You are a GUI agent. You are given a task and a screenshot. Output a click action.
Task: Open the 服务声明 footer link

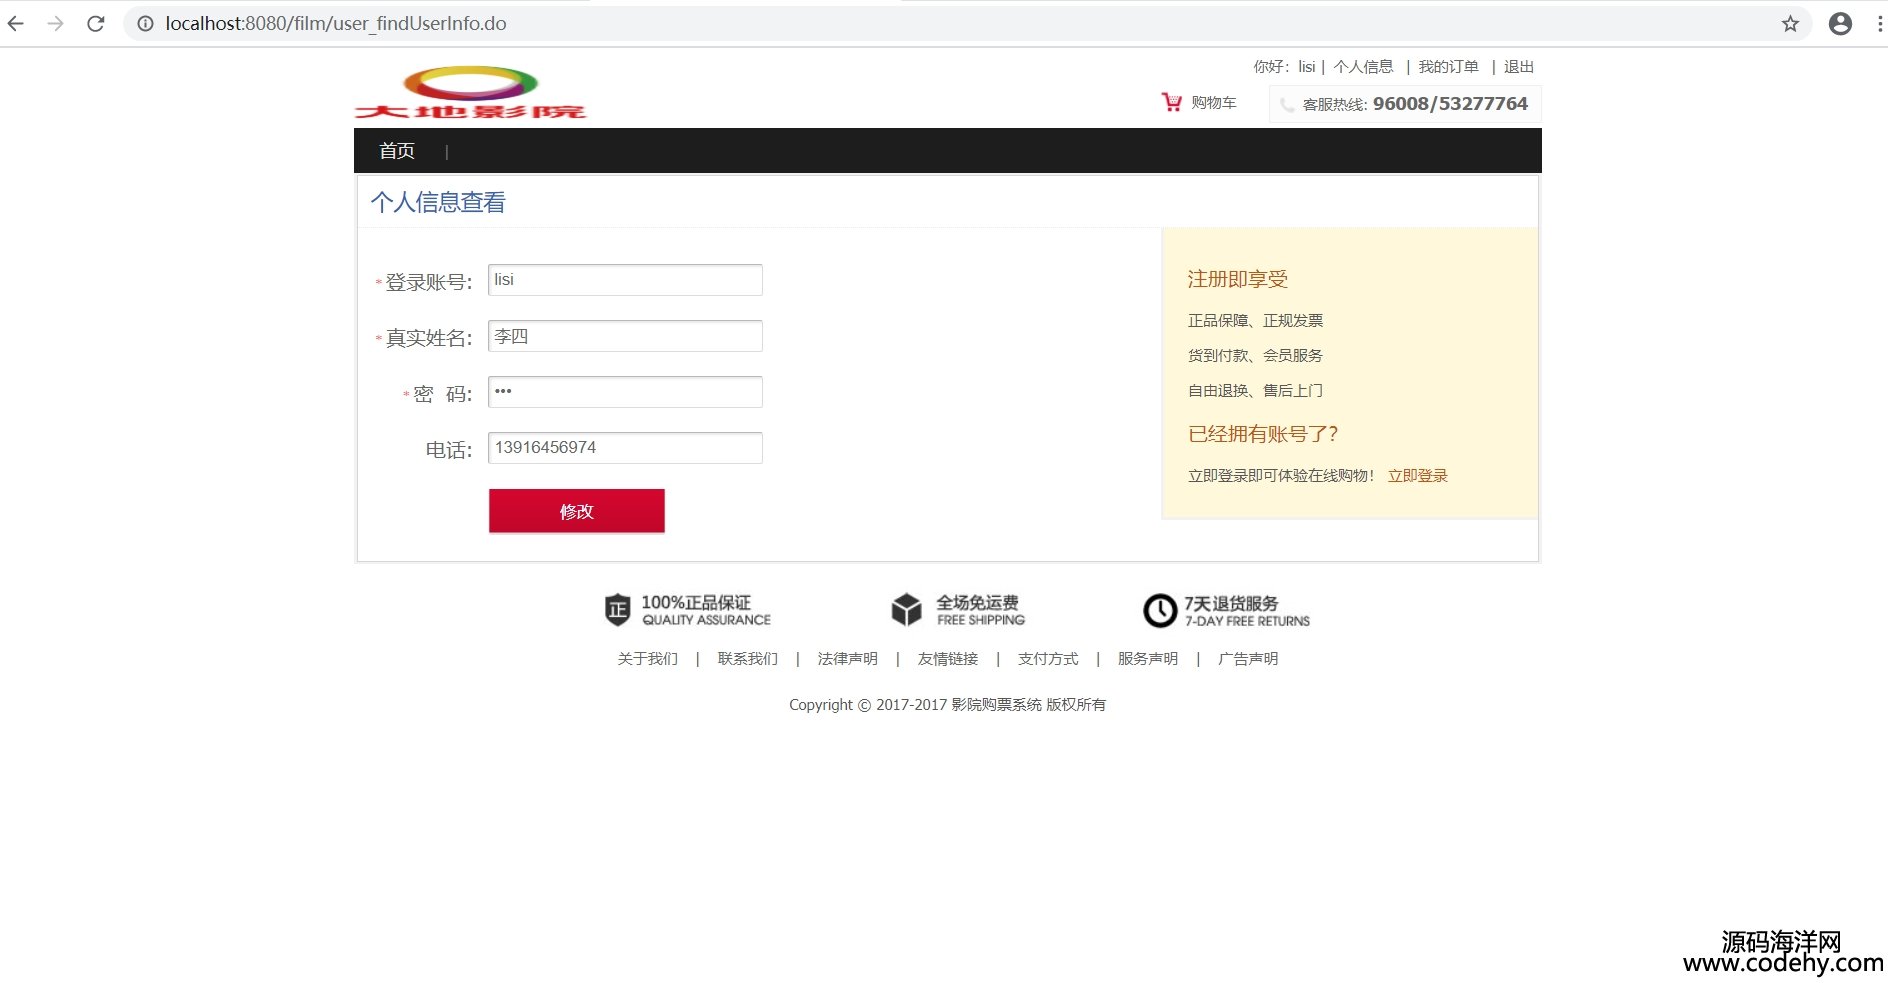pyautogui.click(x=1148, y=659)
